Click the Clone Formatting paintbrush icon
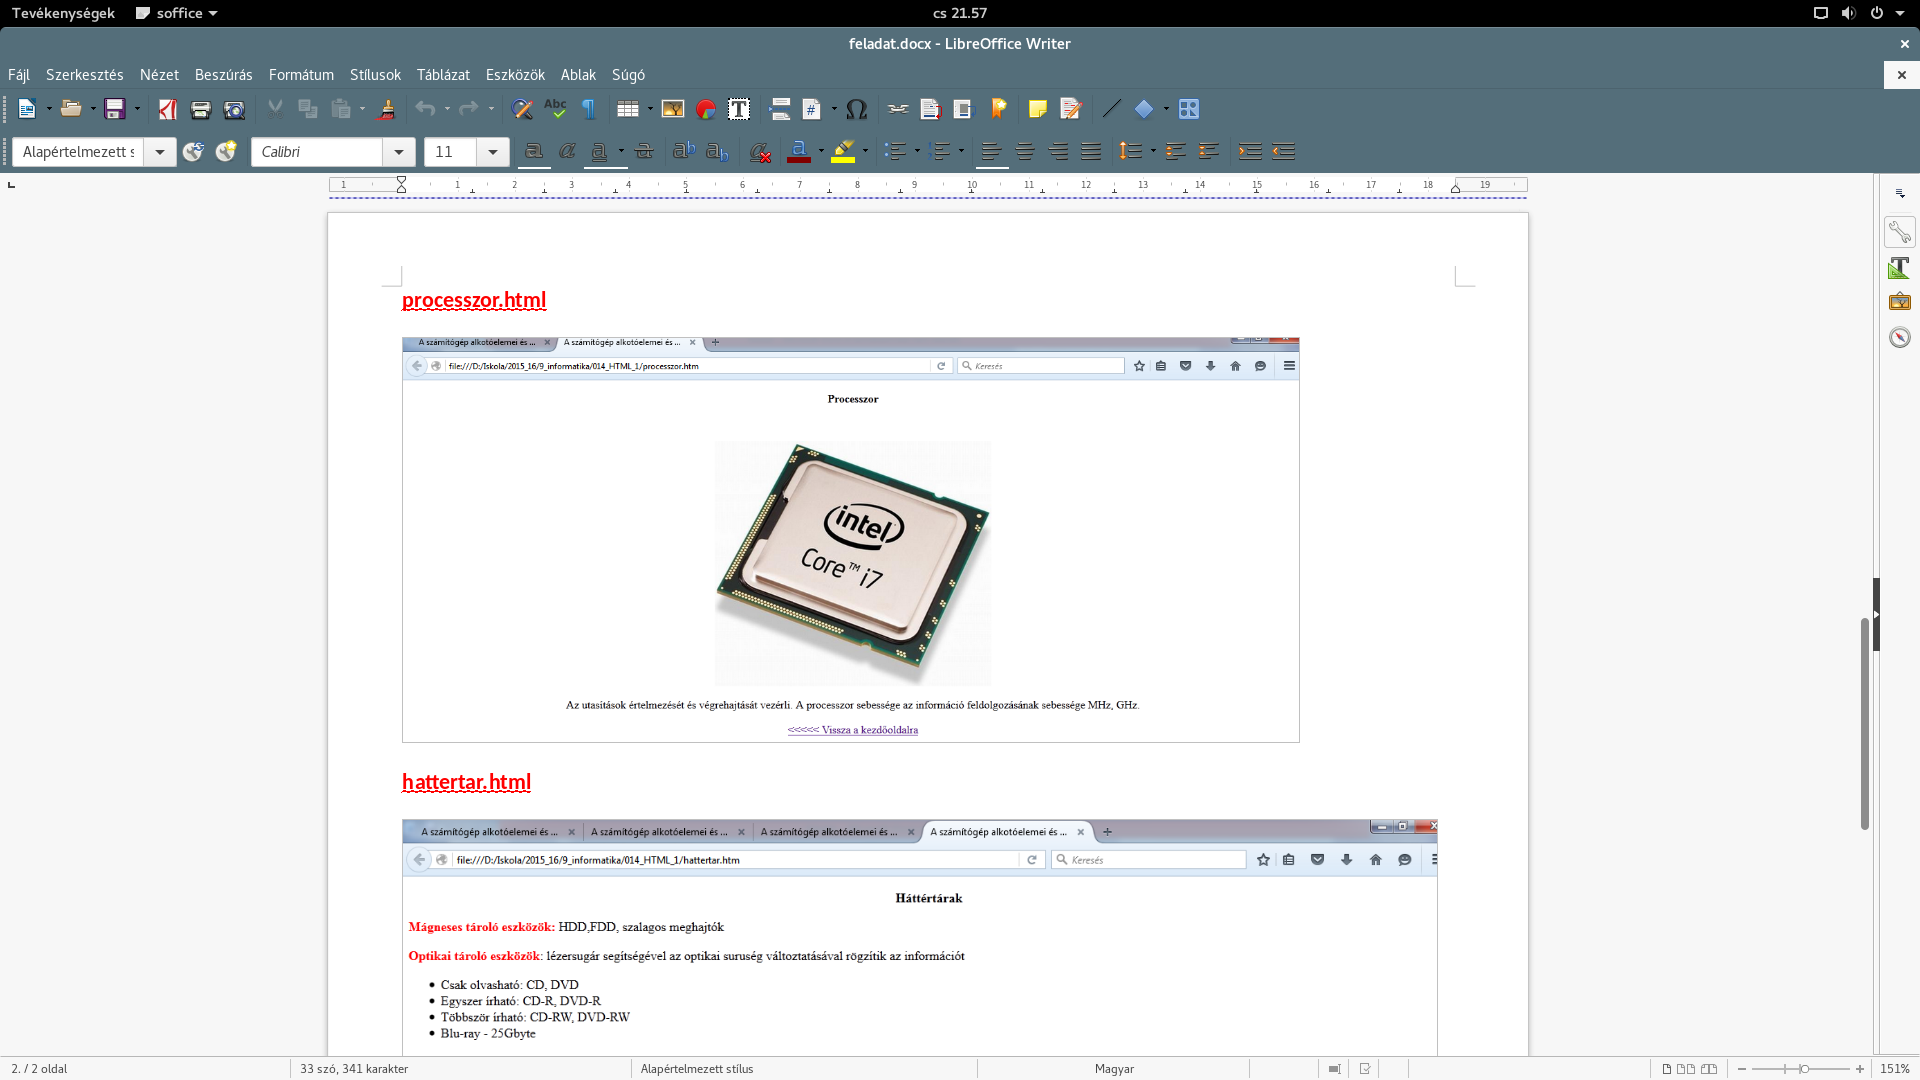Screen dimensions: 1920x1080 pos(387,109)
